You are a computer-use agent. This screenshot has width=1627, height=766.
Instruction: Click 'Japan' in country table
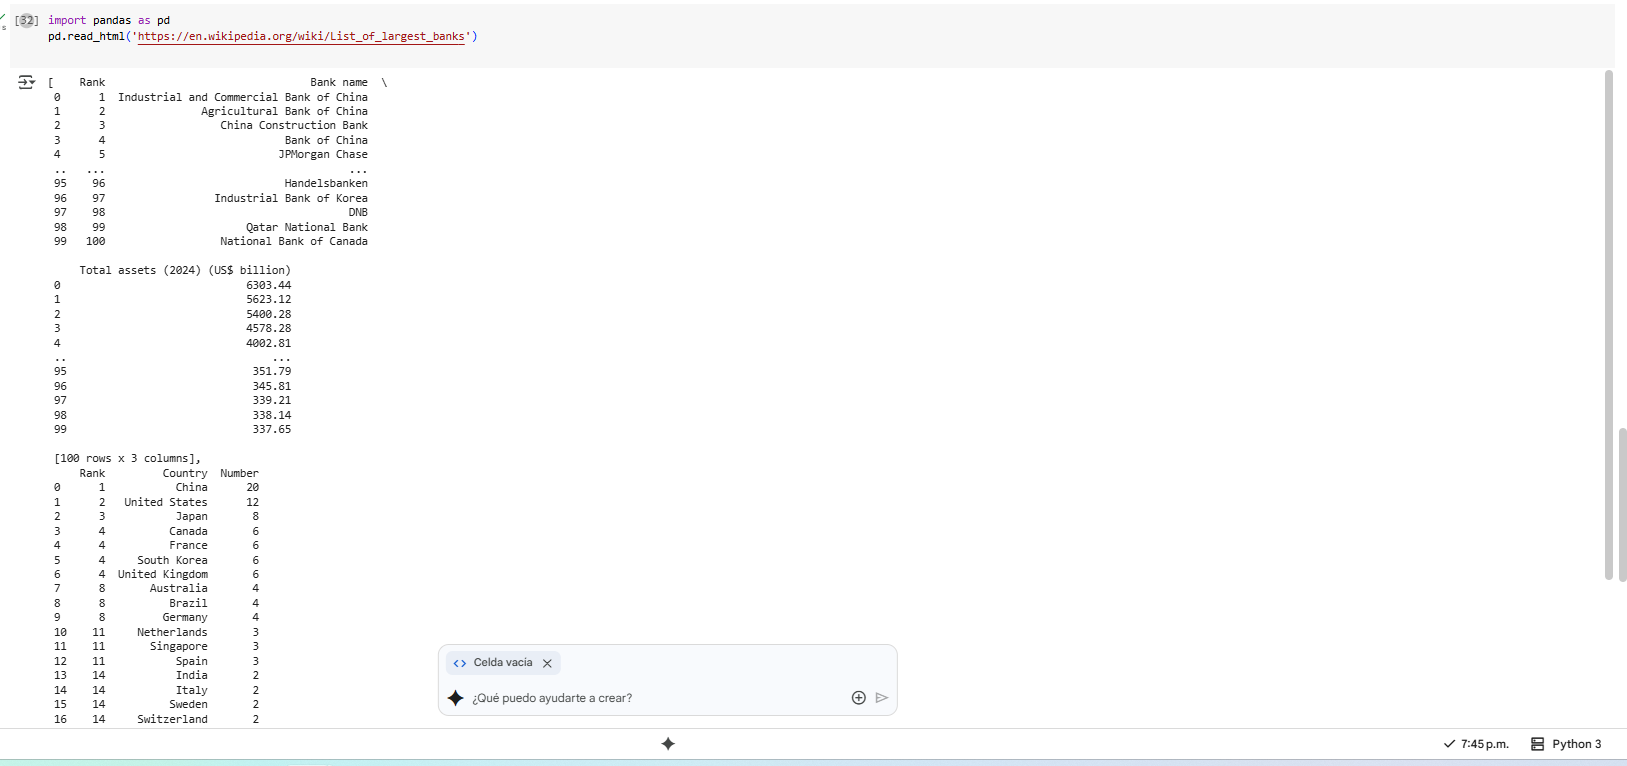click(x=192, y=516)
